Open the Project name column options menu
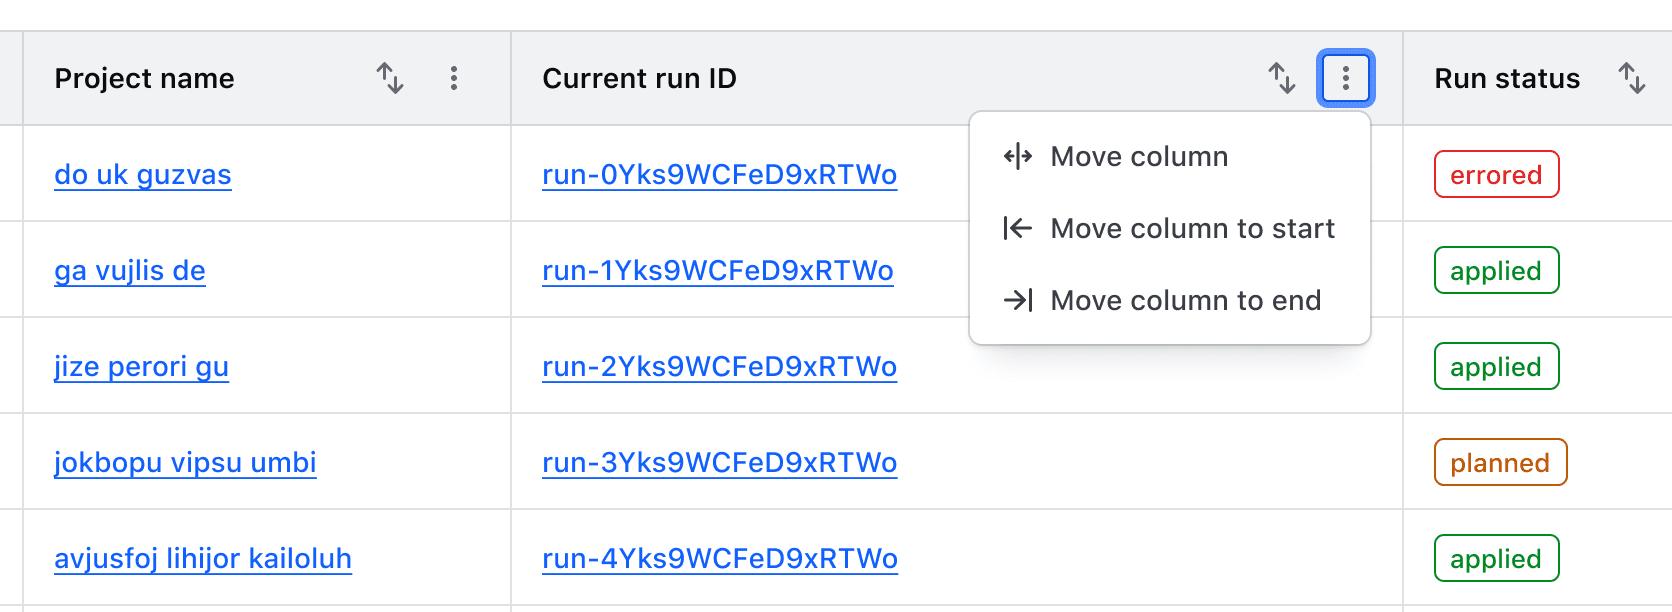 tap(455, 78)
